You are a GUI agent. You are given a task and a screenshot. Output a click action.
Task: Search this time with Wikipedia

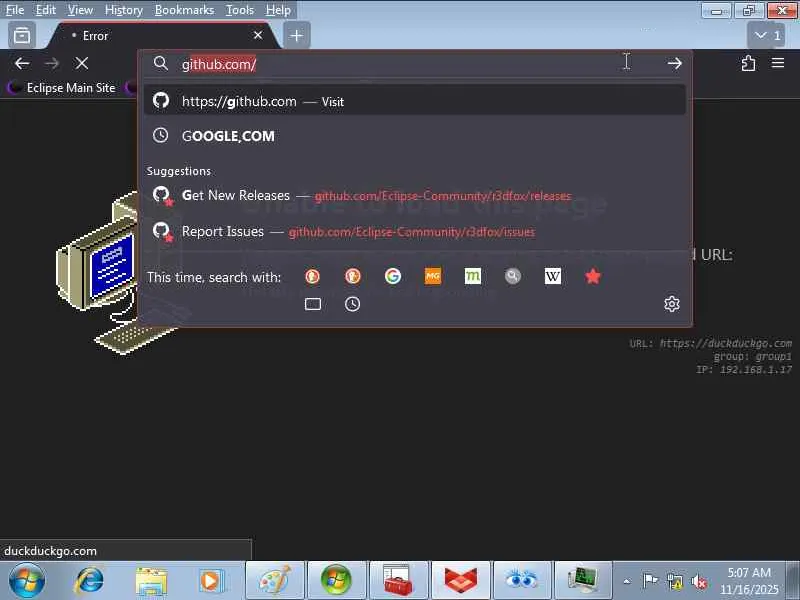pos(553,277)
